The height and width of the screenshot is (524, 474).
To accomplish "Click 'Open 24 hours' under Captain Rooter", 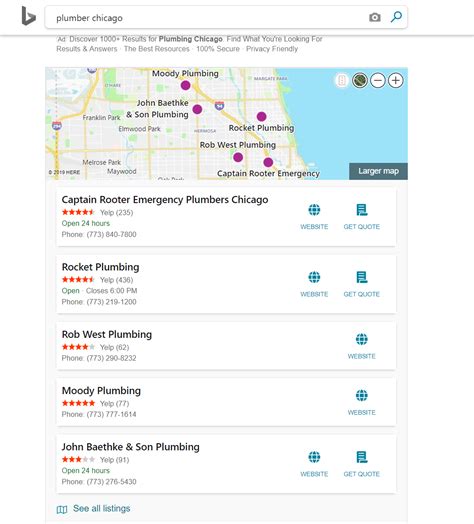I will [x=86, y=223].
